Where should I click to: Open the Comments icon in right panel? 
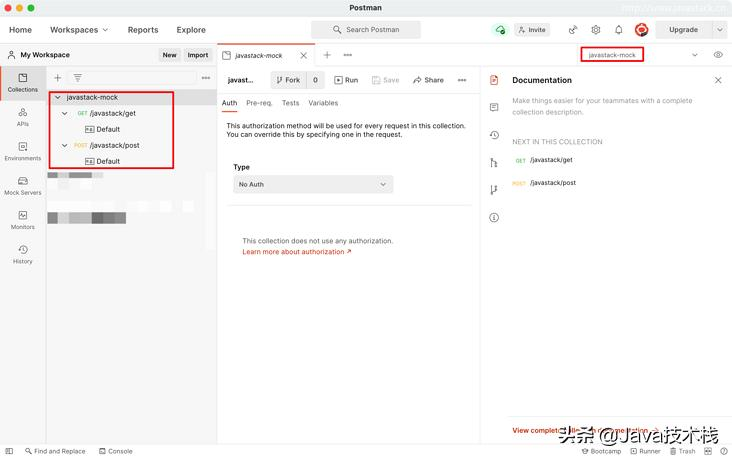(494, 107)
